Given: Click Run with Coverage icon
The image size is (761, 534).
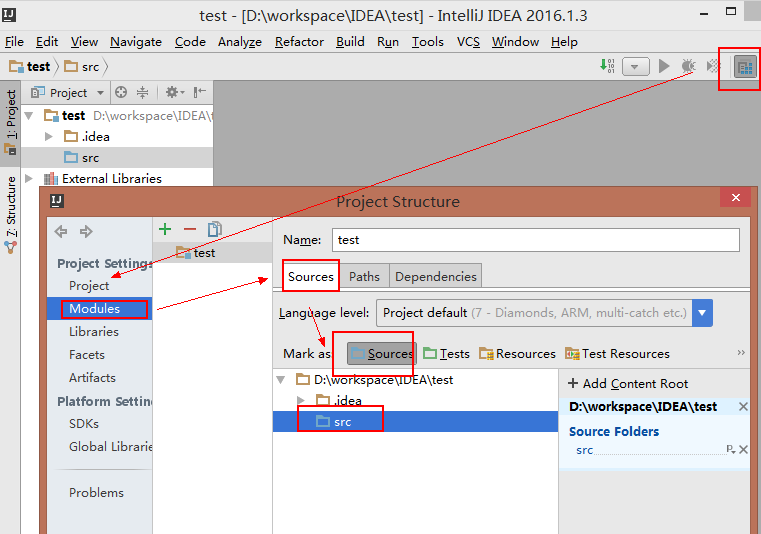Looking at the screenshot, I should pyautogui.click(x=713, y=66).
